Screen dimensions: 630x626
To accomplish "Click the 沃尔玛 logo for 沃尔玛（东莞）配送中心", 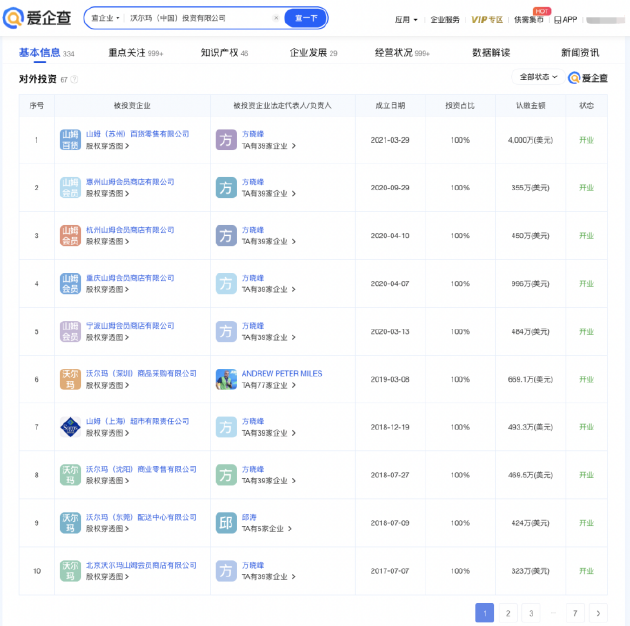I will pyautogui.click(x=70, y=523).
